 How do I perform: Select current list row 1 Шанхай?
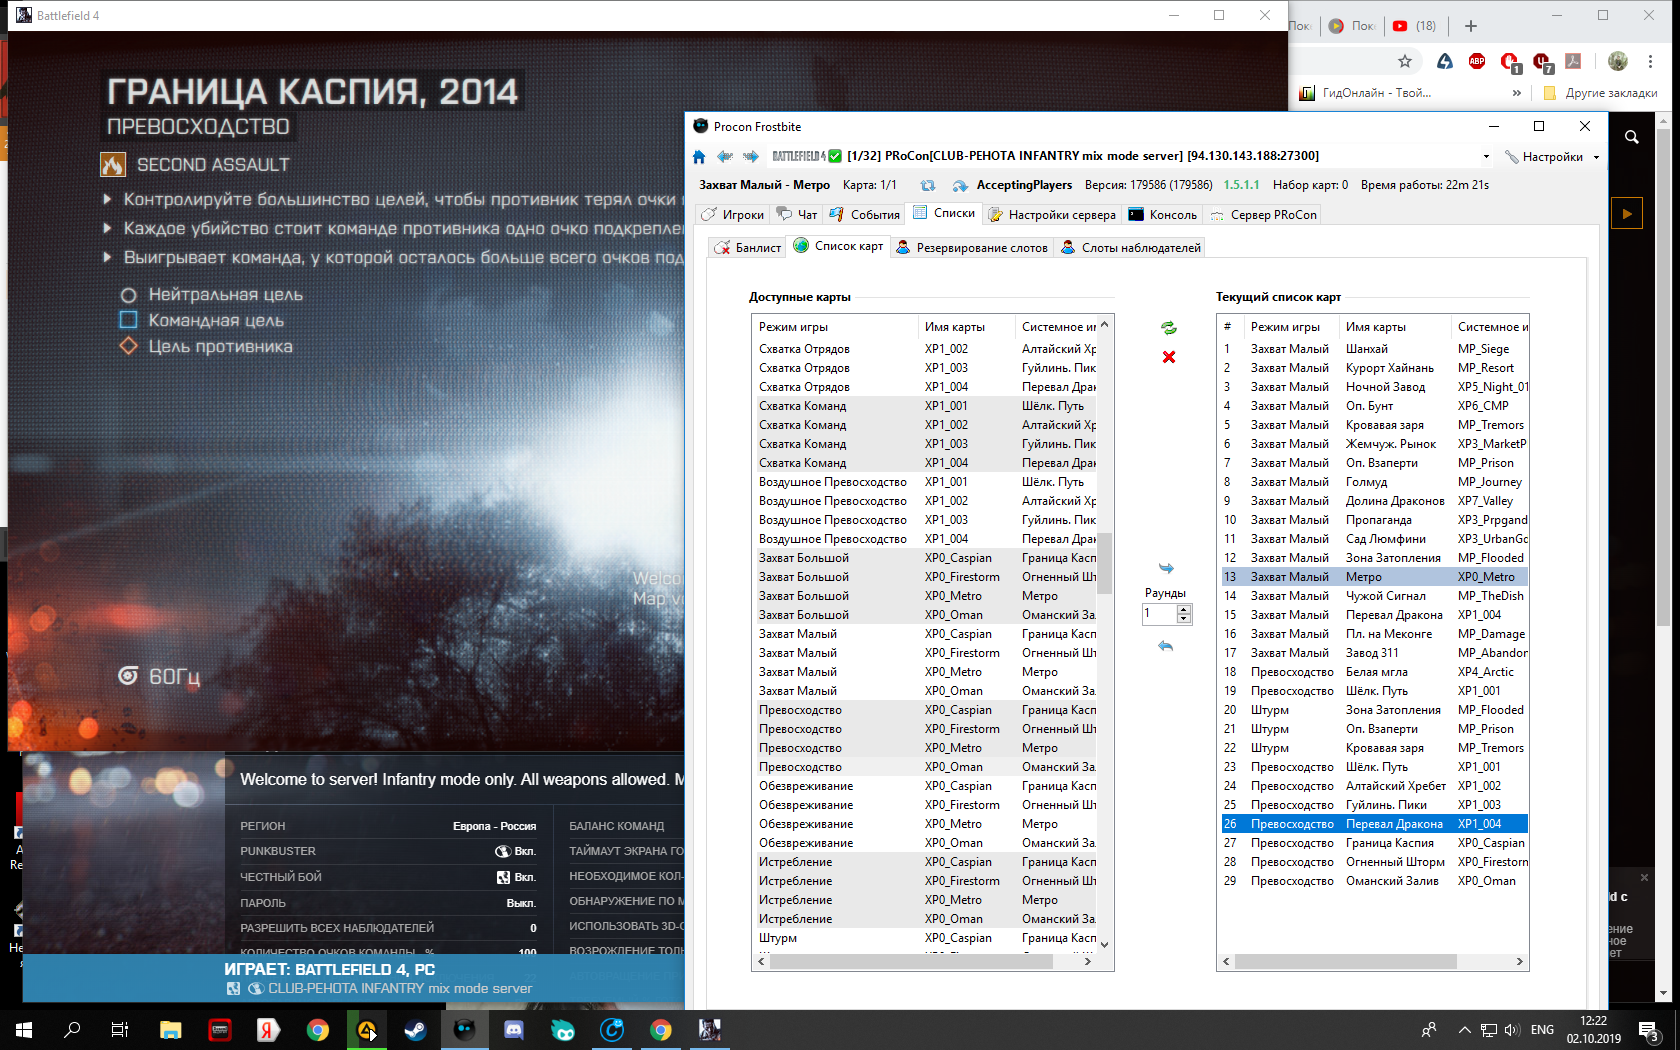click(1374, 349)
